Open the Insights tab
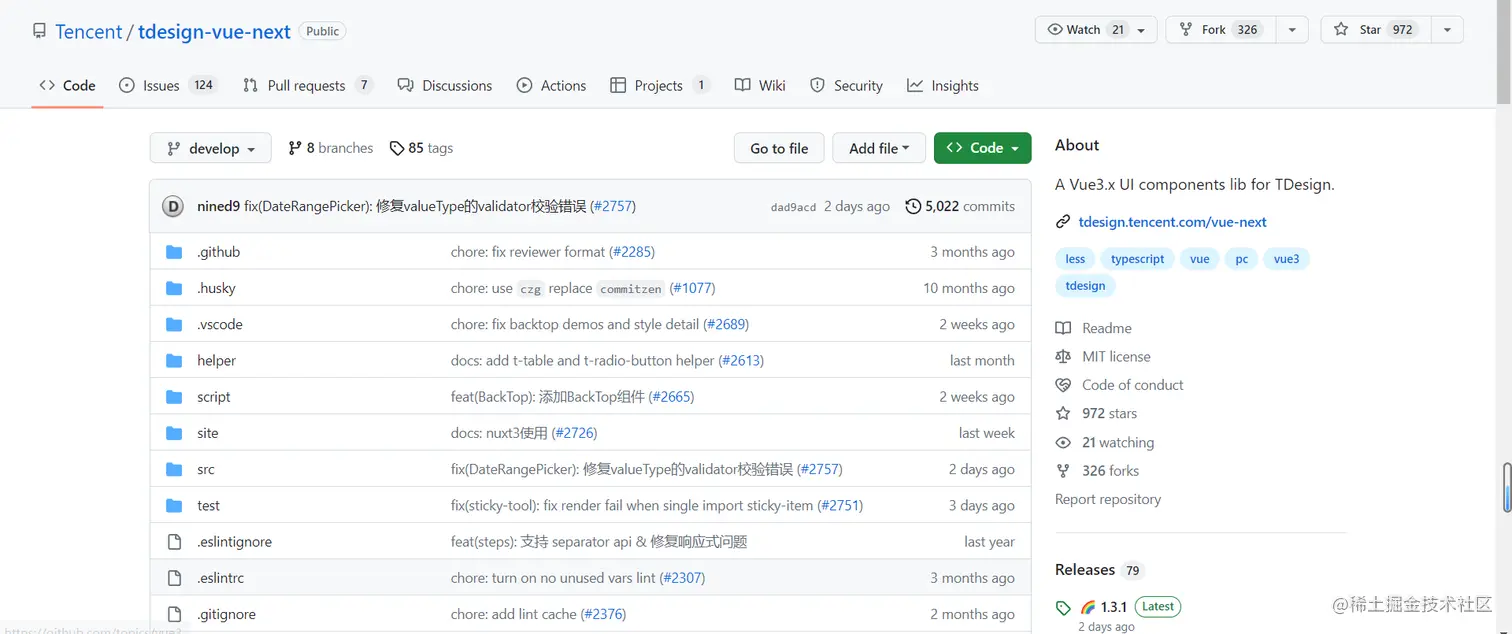 pyautogui.click(x=943, y=86)
